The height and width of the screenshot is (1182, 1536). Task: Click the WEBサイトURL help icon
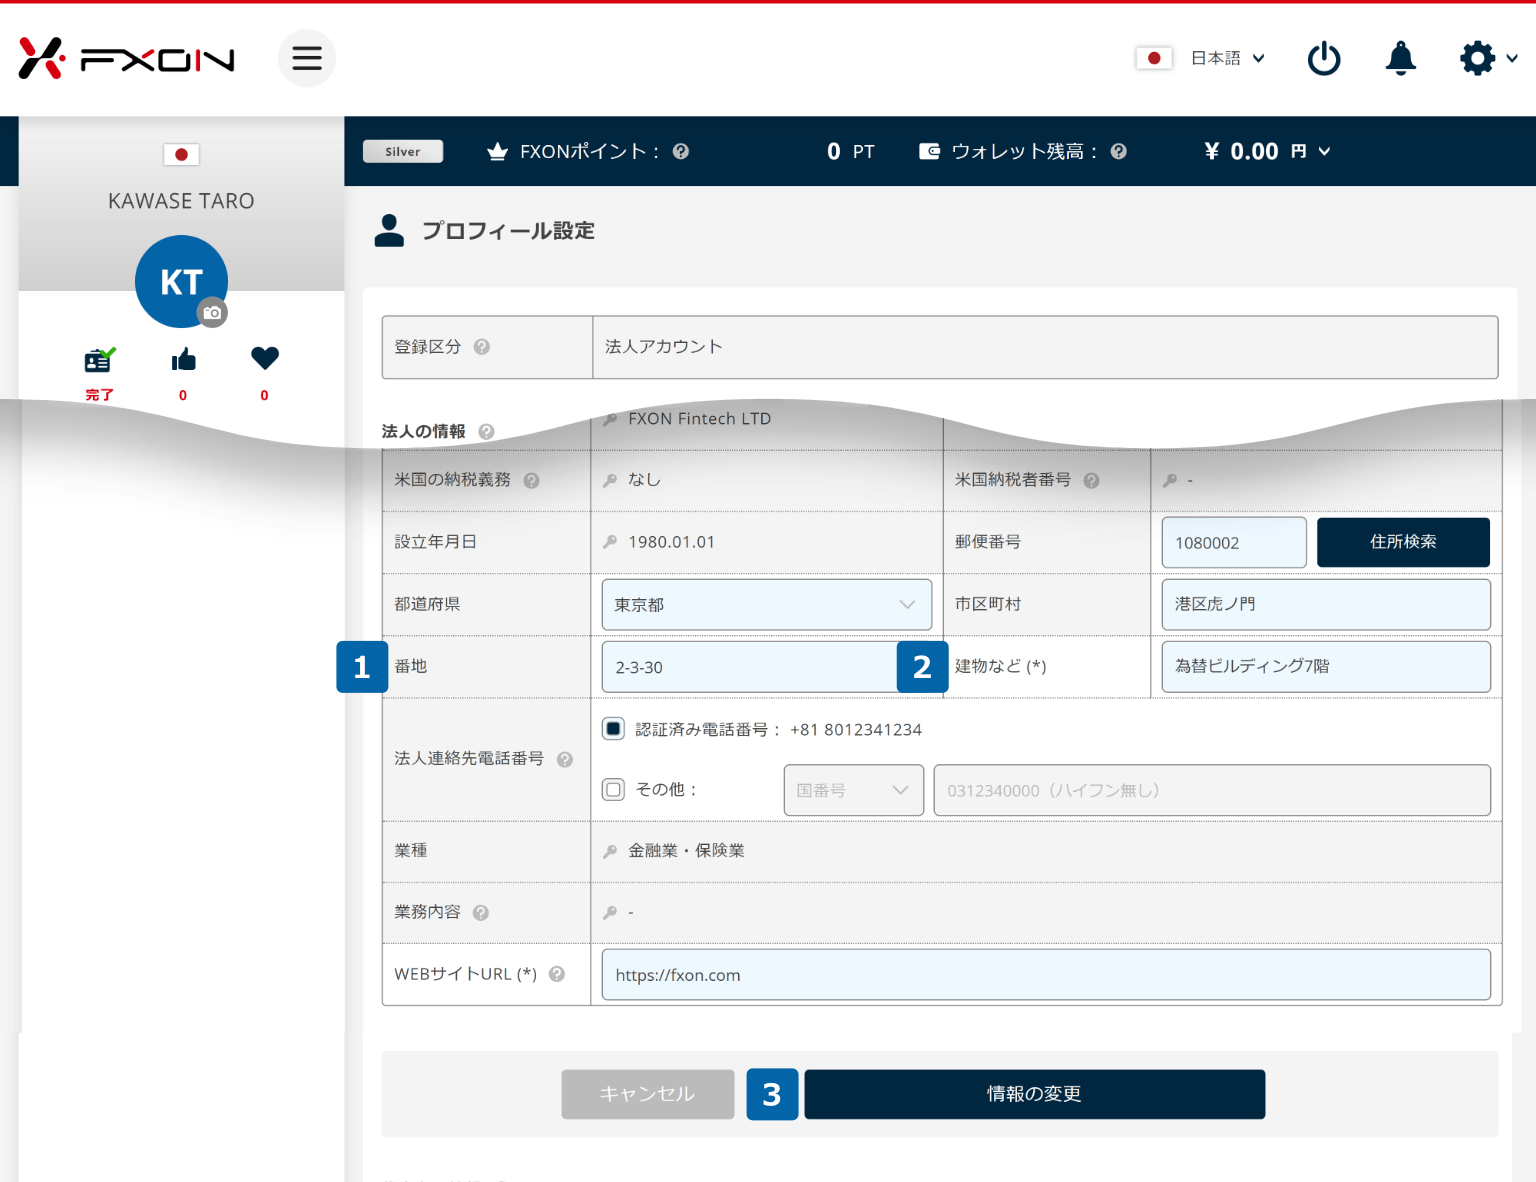coord(557,973)
